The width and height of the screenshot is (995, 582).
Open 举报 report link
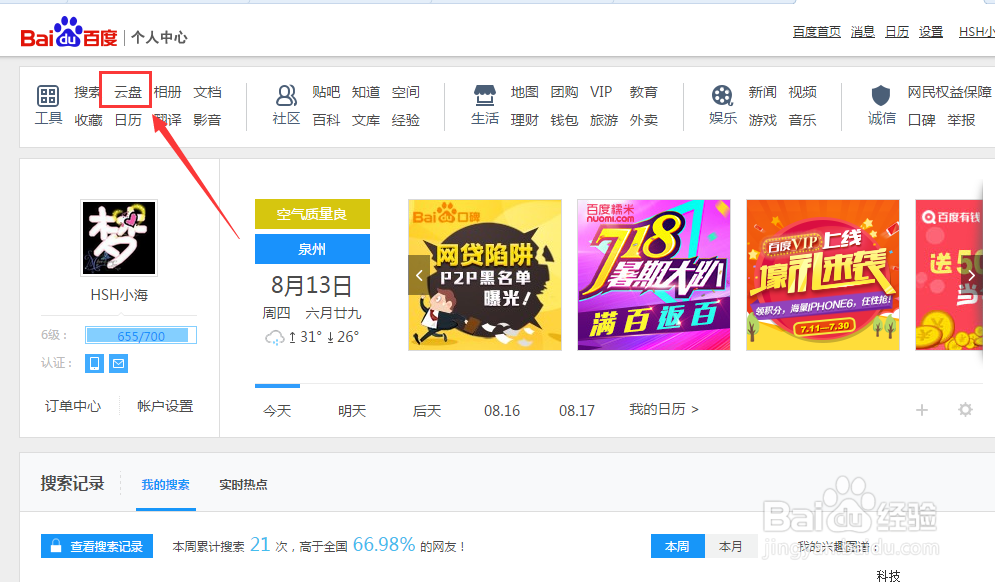point(961,120)
